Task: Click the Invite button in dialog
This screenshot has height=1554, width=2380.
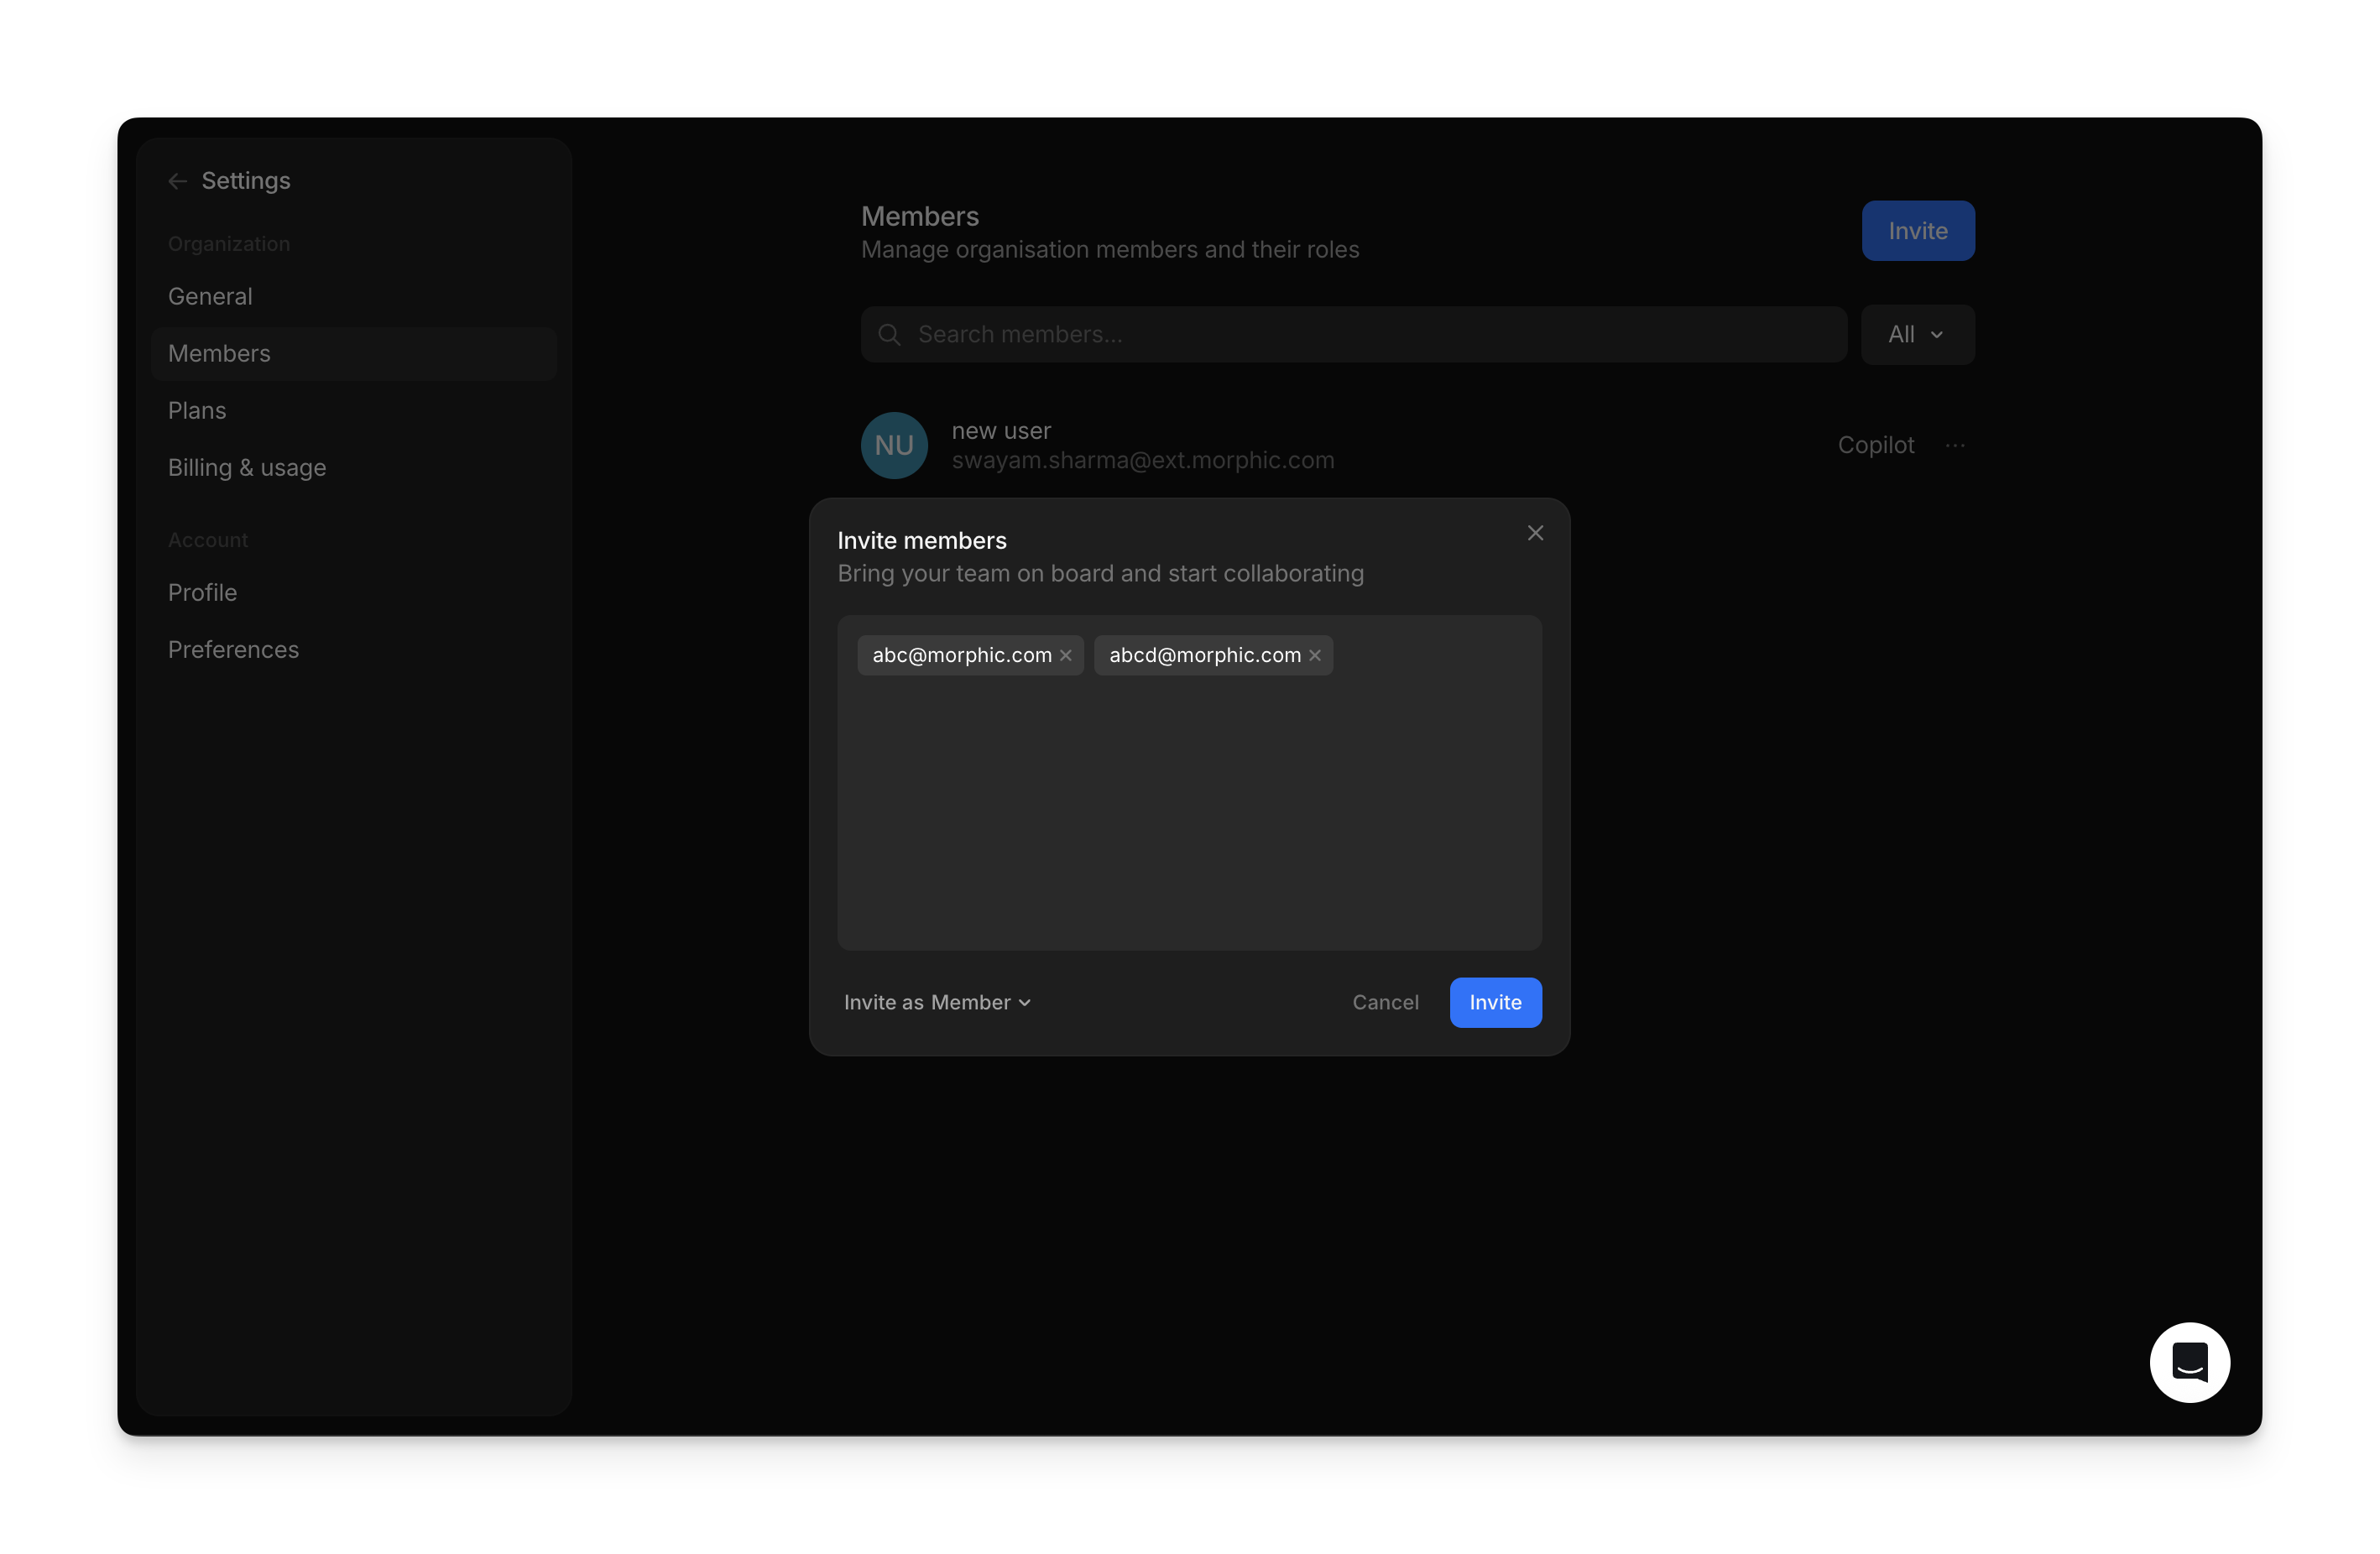Action: point(1495,1003)
